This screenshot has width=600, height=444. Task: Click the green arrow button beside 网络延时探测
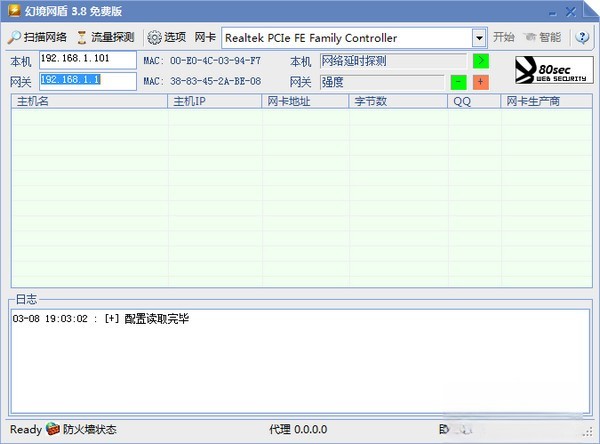[481, 61]
